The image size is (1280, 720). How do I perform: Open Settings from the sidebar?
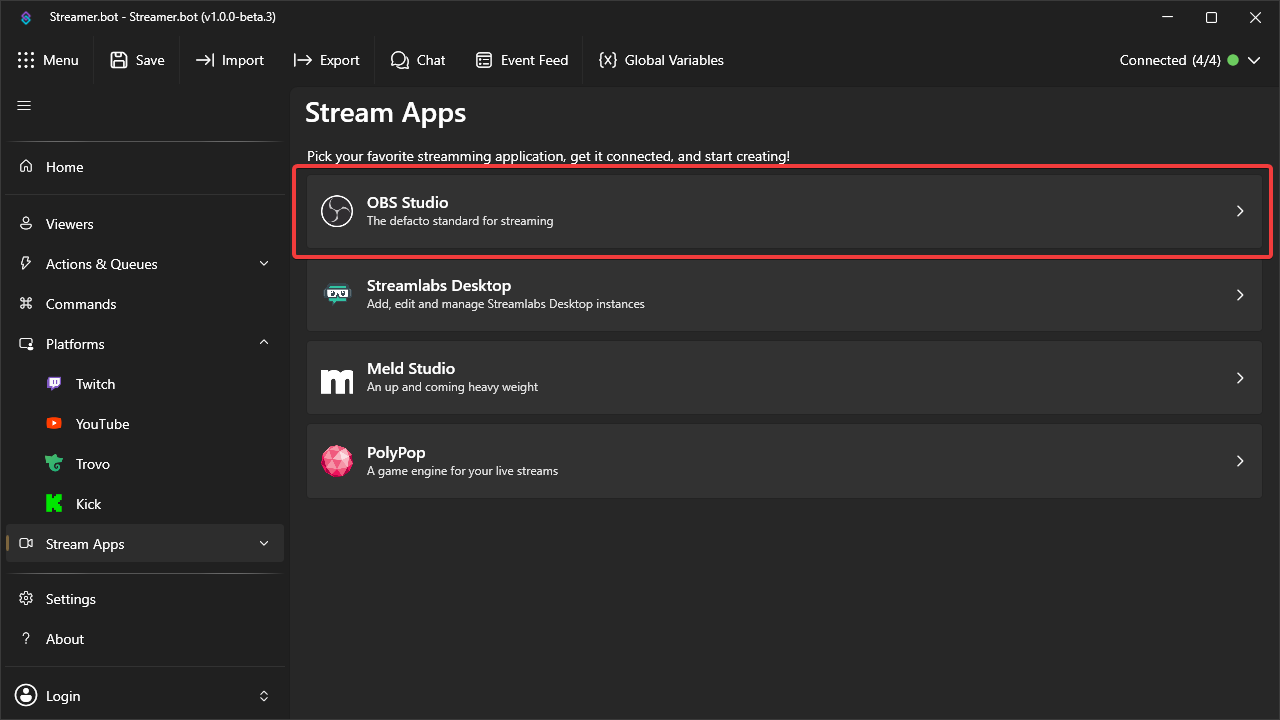point(70,598)
